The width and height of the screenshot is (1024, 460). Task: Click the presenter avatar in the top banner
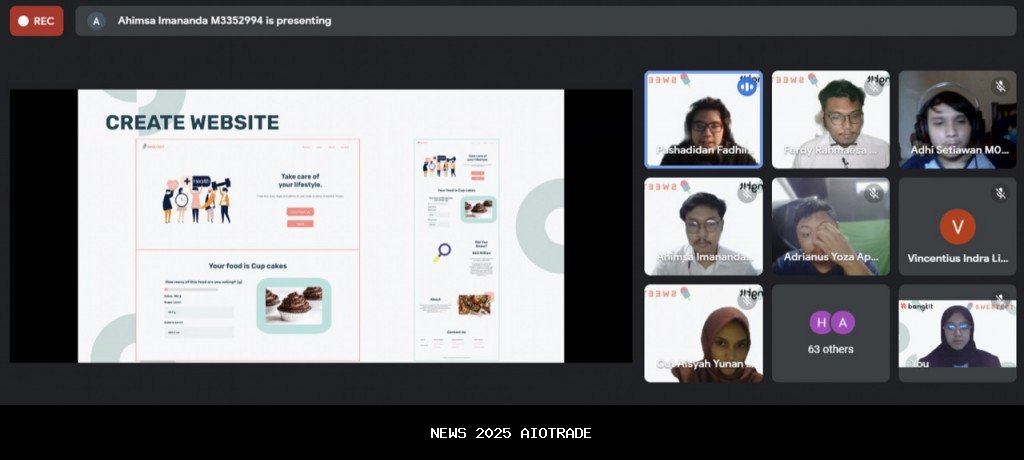97,21
